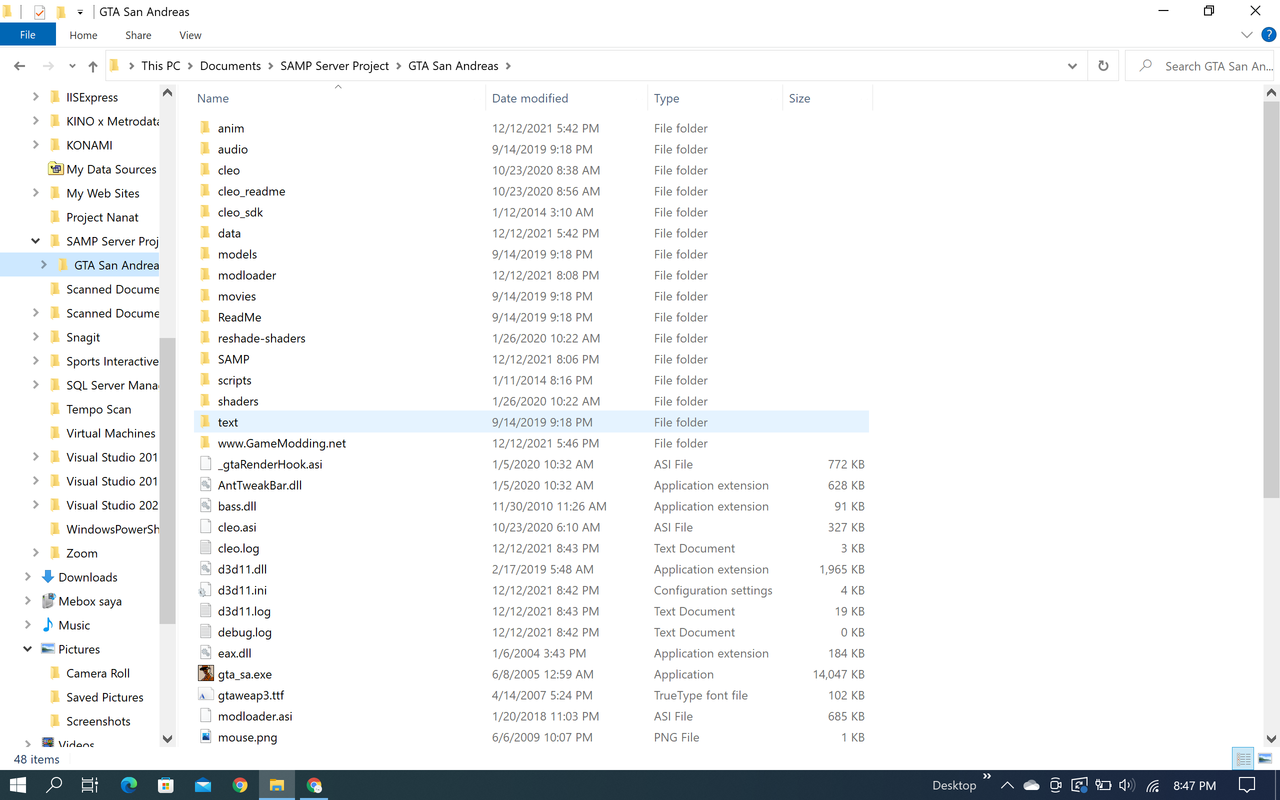Open the recent locations dropdown beside Forward arrow
This screenshot has height=800, width=1280.
(x=72, y=66)
